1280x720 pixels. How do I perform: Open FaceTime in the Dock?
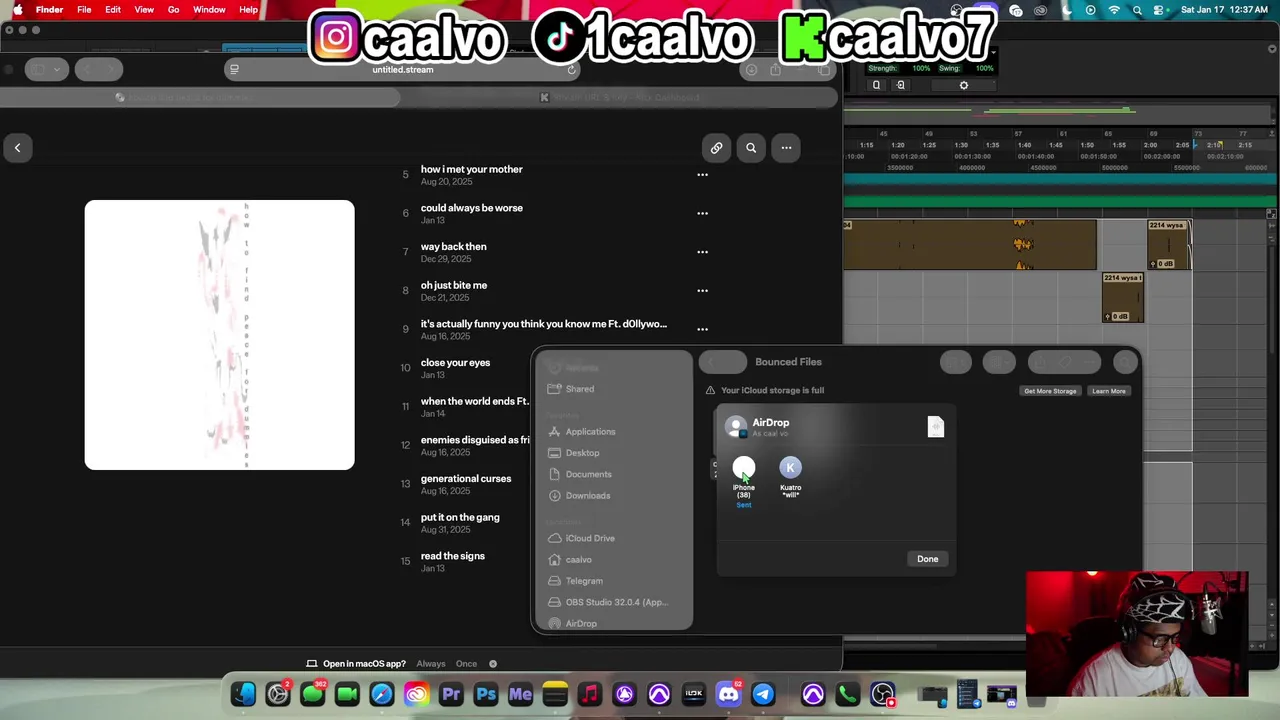(x=347, y=694)
